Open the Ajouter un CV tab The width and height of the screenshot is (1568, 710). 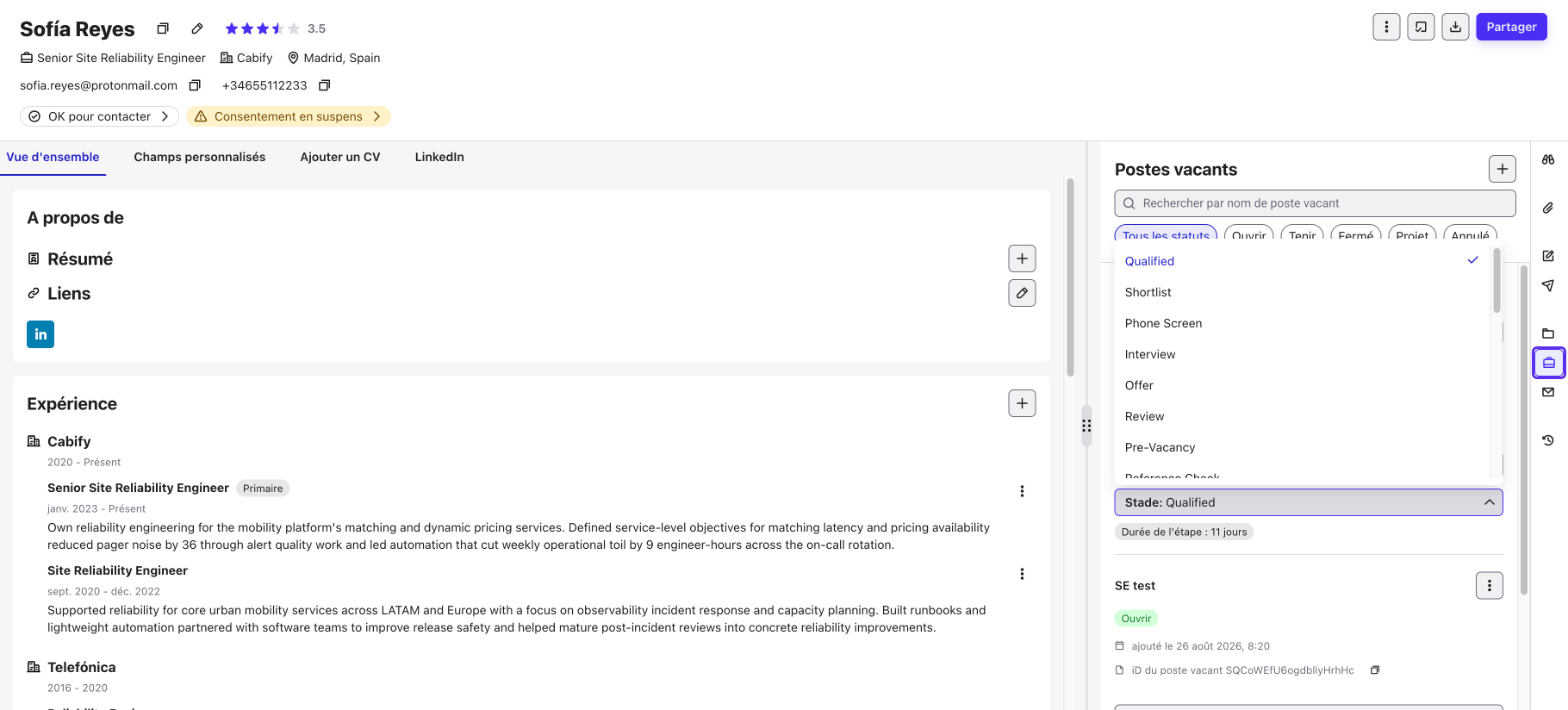pos(340,157)
